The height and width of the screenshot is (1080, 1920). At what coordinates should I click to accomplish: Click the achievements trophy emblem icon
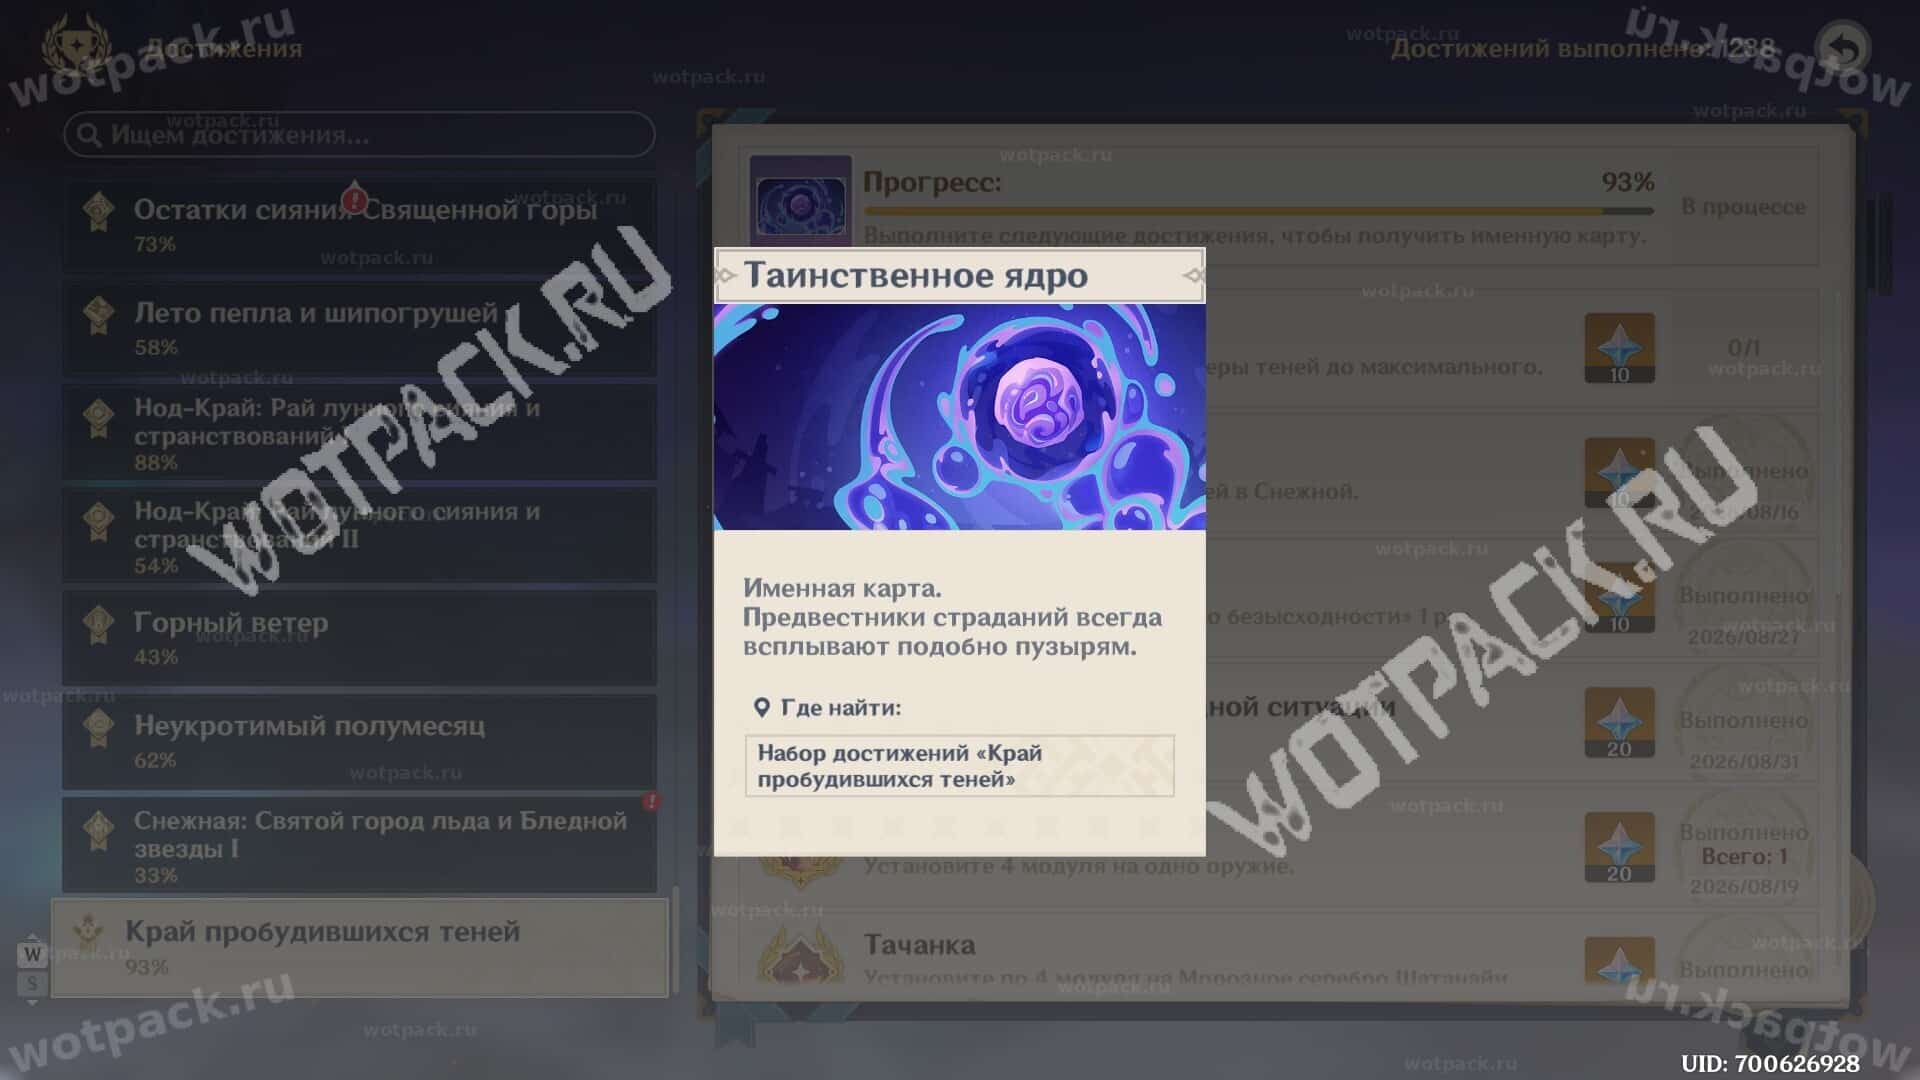point(76,47)
